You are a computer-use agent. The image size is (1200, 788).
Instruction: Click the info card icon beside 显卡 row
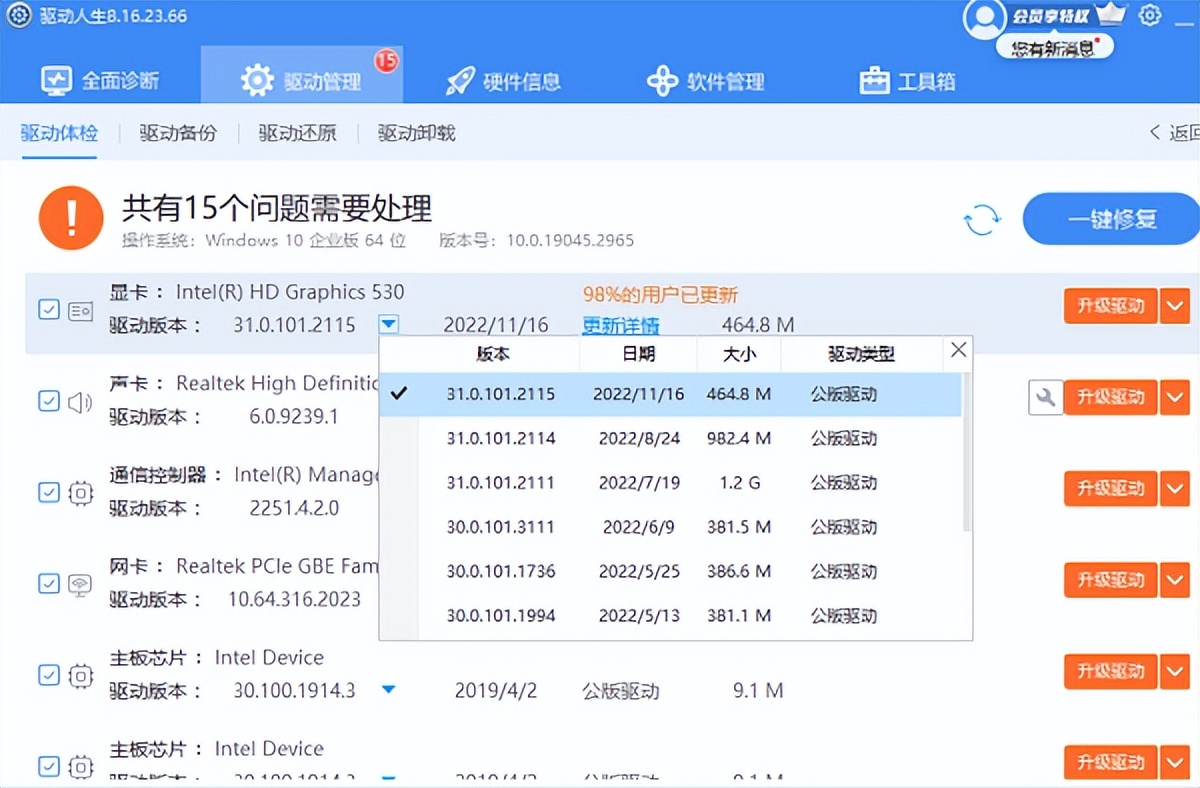(x=80, y=310)
